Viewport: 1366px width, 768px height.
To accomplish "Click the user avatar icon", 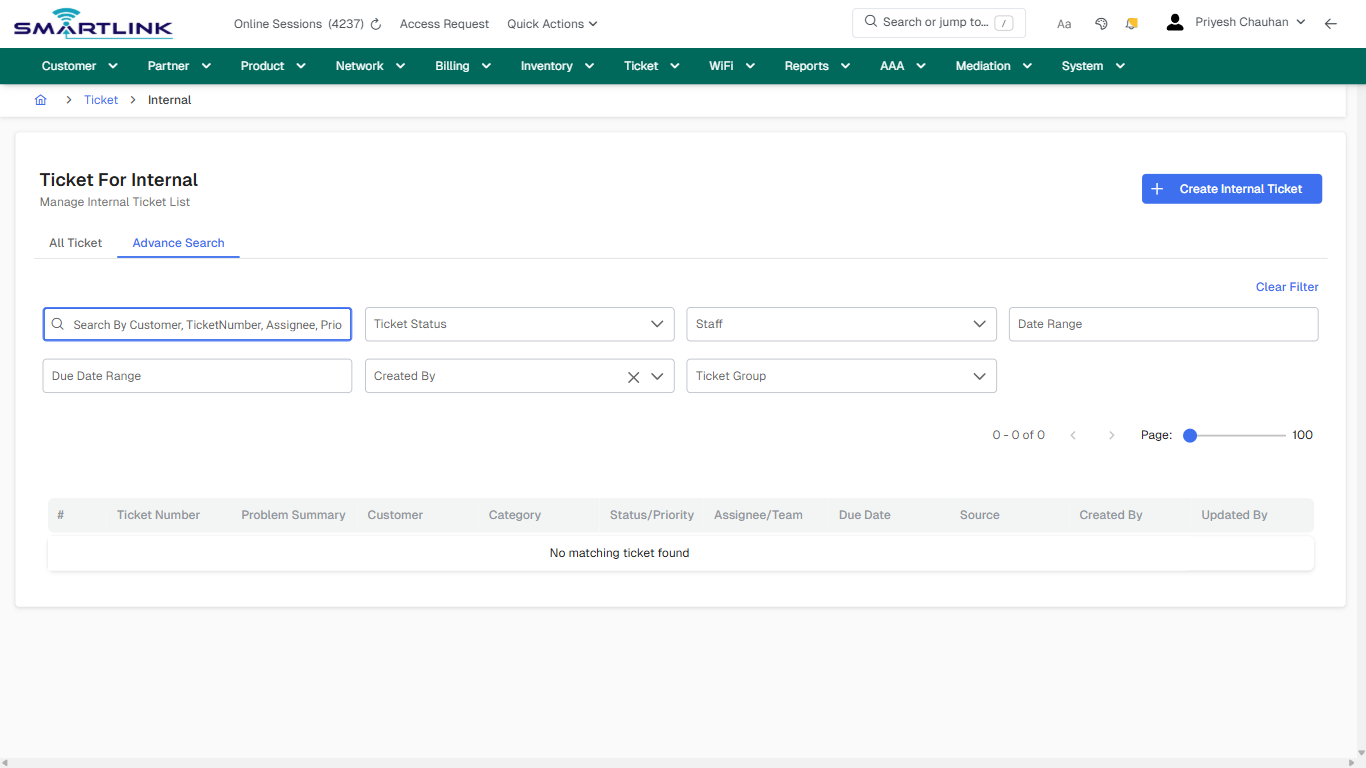I will click(1174, 21).
